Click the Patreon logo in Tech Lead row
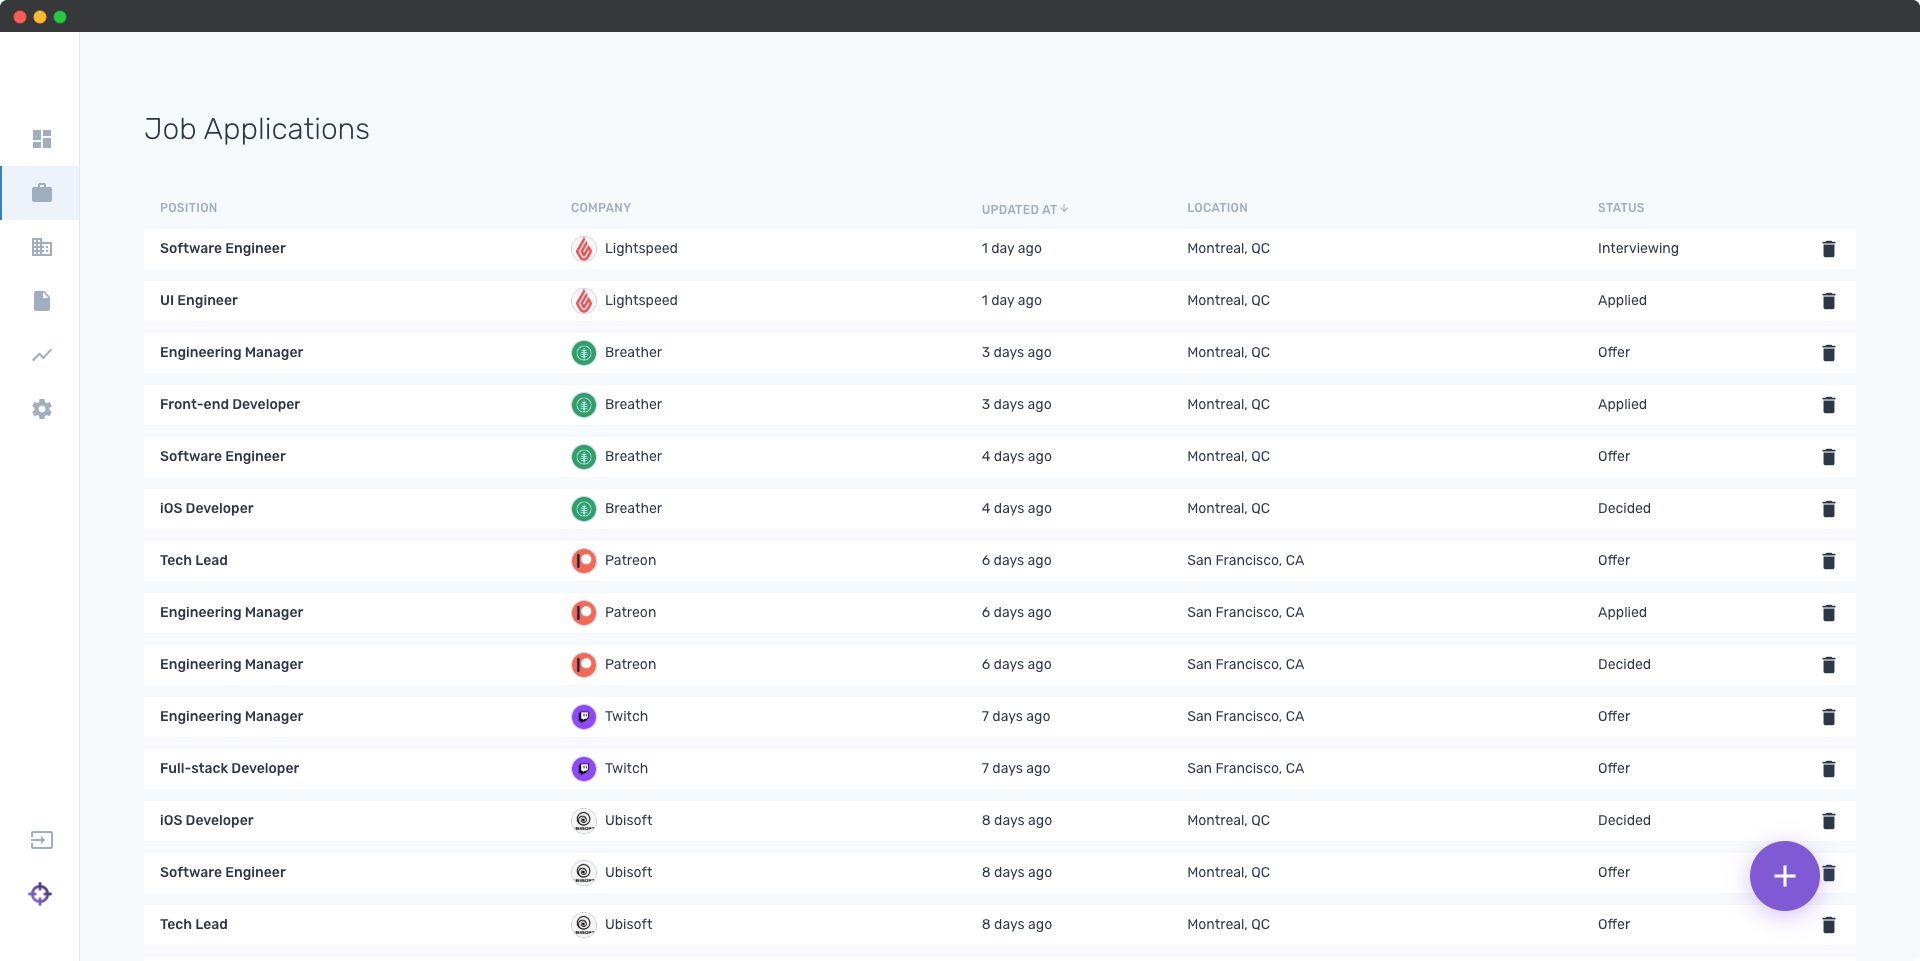1920x961 pixels. [x=584, y=561]
